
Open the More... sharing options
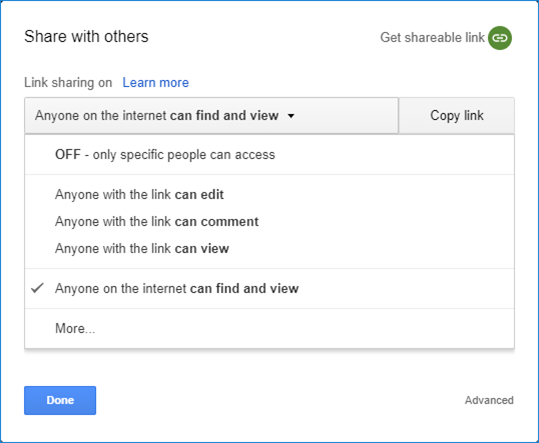270,329
